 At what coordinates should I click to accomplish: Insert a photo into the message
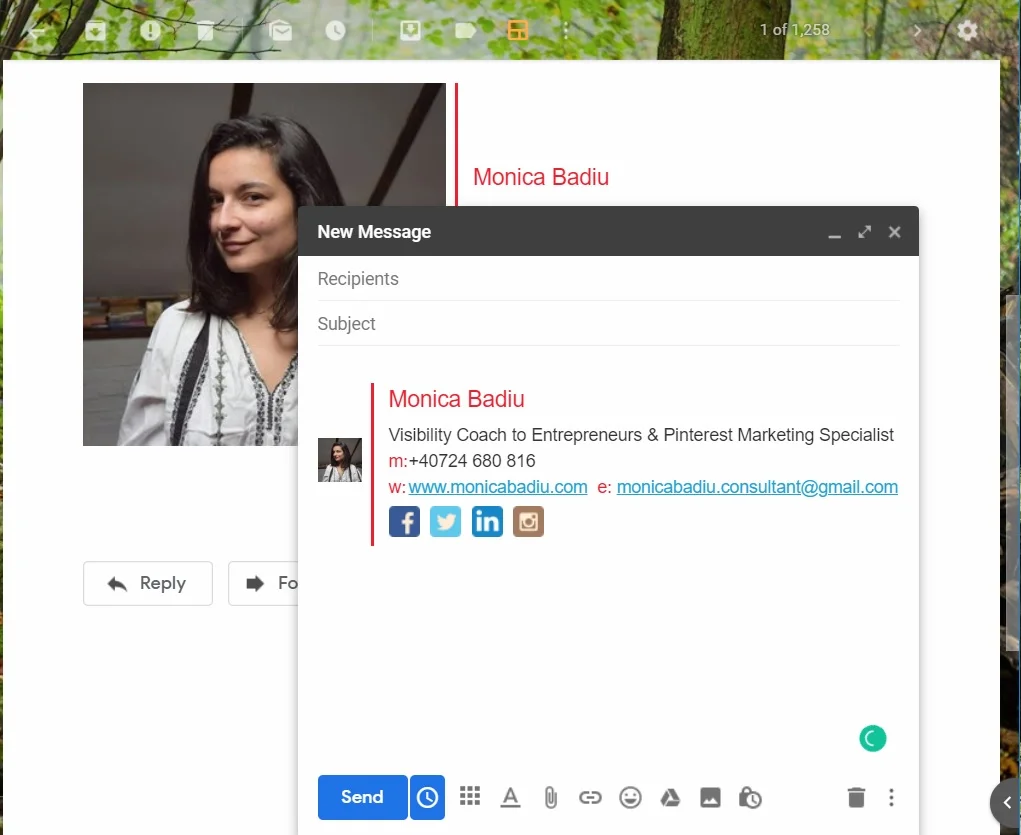pos(710,797)
